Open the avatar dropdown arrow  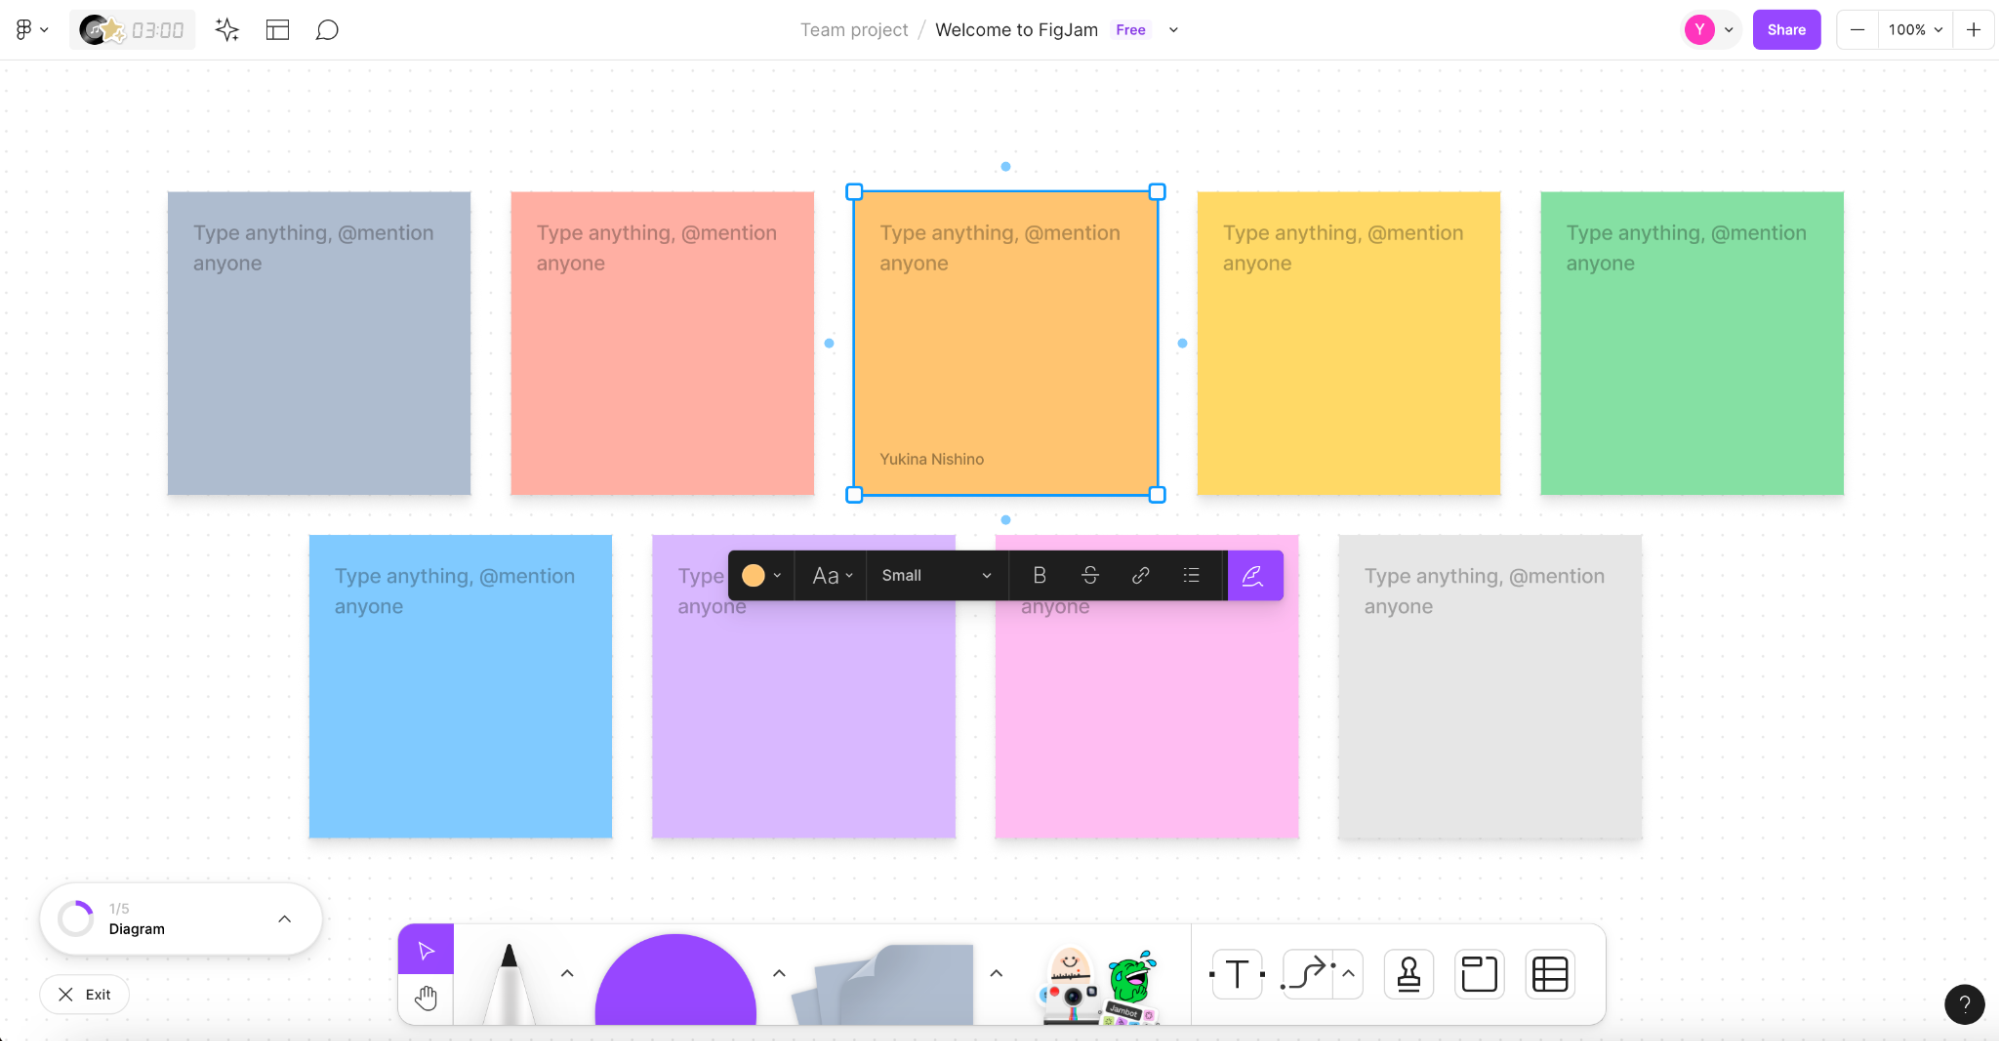(x=1729, y=30)
